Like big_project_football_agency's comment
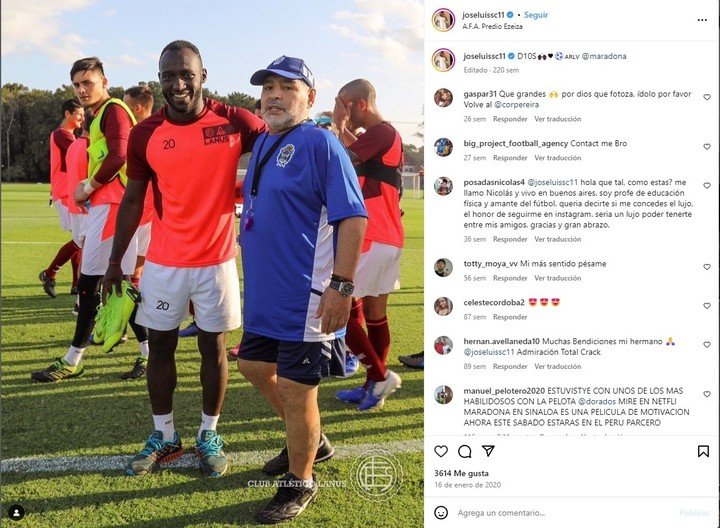The width and height of the screenshot is (720, 528). click(707, 147)
